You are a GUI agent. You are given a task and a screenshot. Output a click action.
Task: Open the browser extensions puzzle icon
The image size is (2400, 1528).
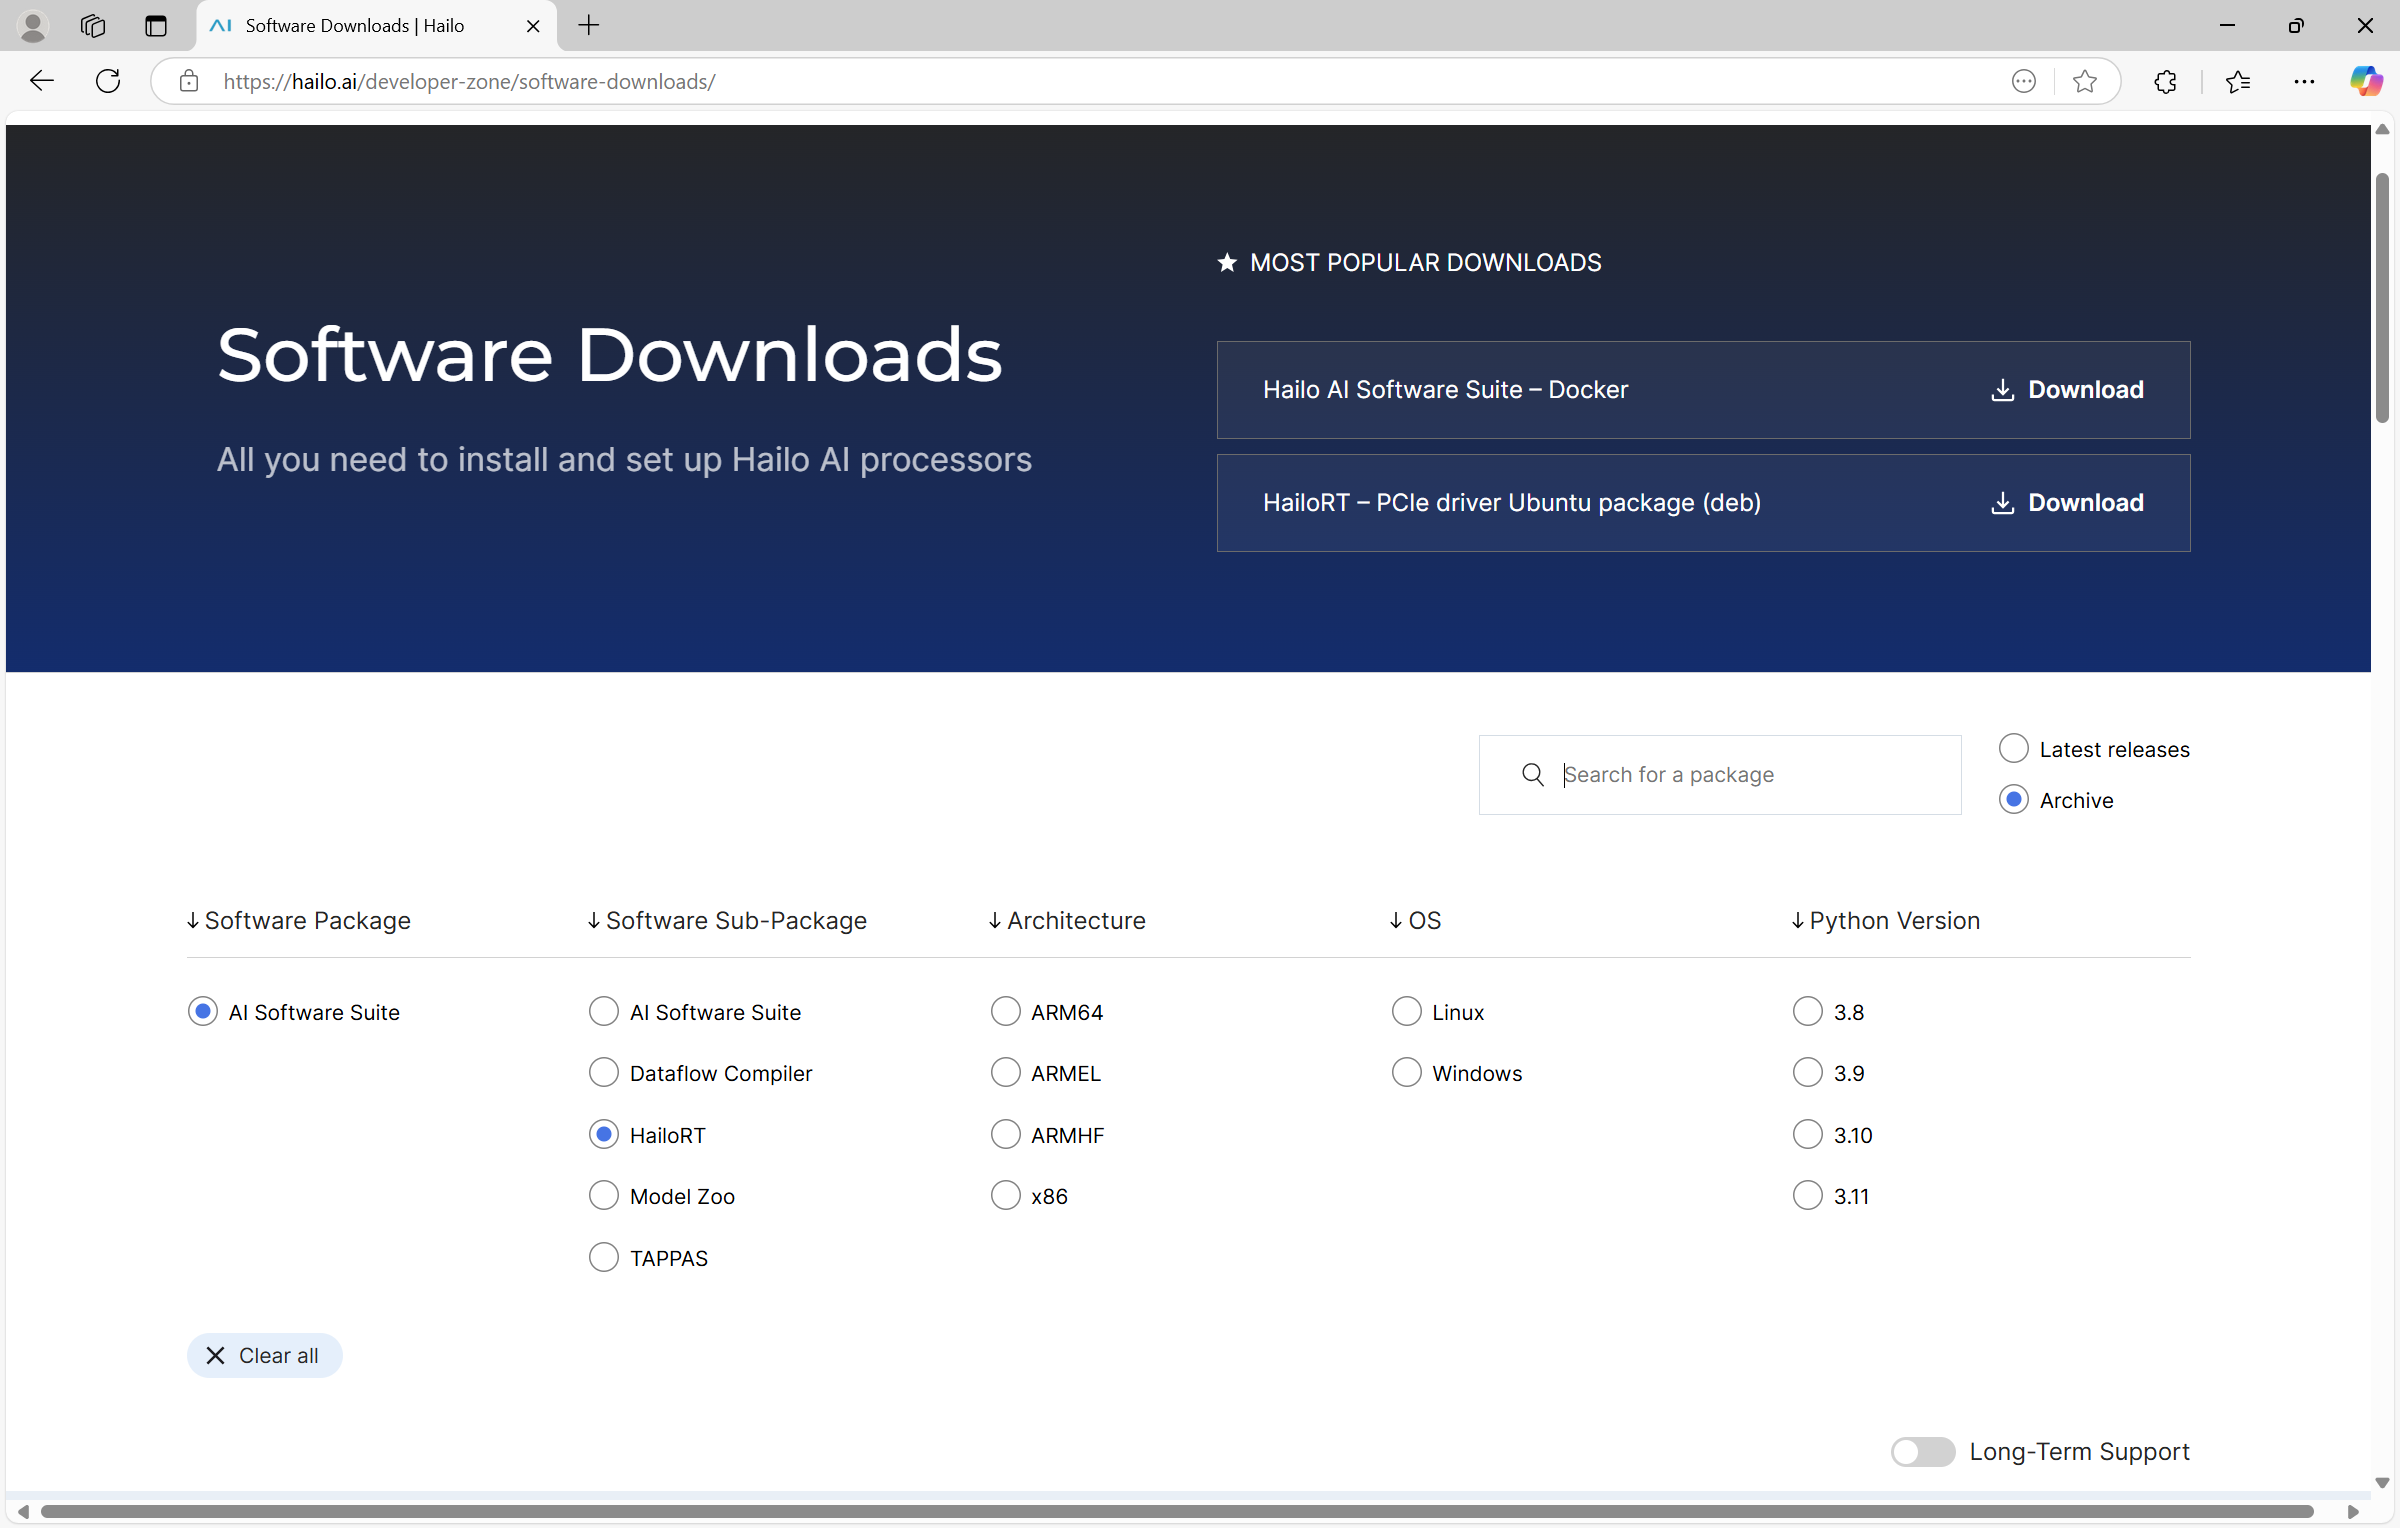coord(2165,81)
